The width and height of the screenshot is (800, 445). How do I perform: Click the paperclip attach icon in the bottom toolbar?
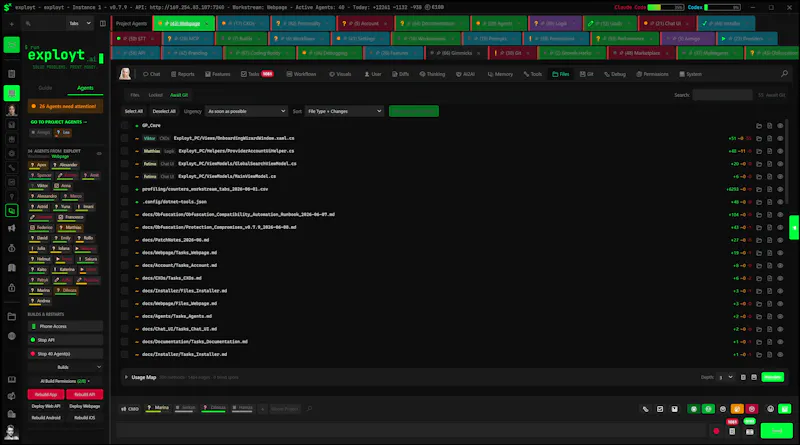click(x=645, y=409)
